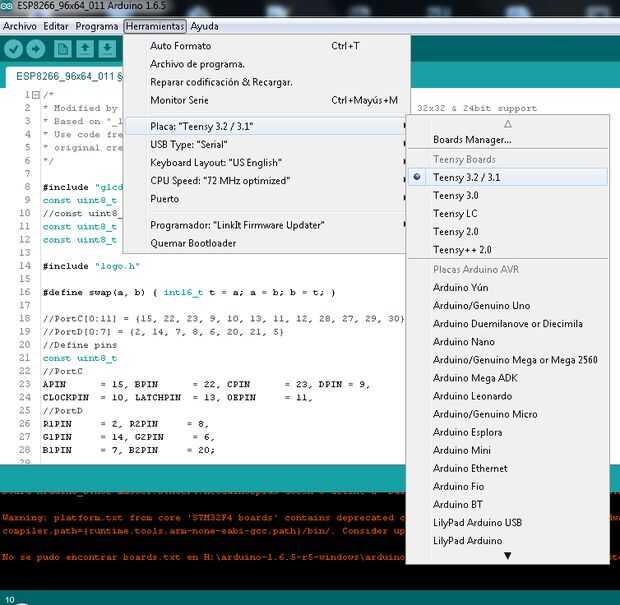Open the Ayuda menu
The height and width of the screenshot is (605, 620).
tap(204, 26)
